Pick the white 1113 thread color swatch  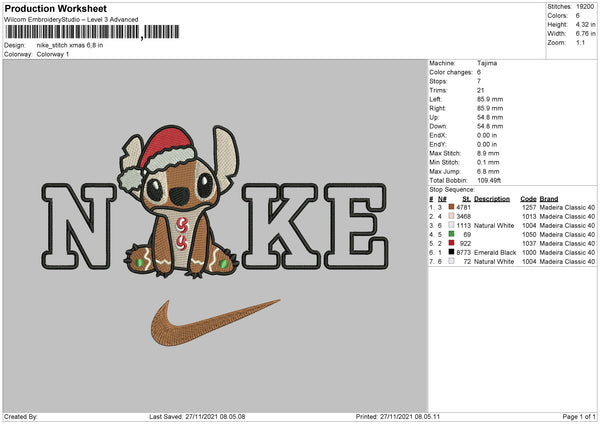451,225
